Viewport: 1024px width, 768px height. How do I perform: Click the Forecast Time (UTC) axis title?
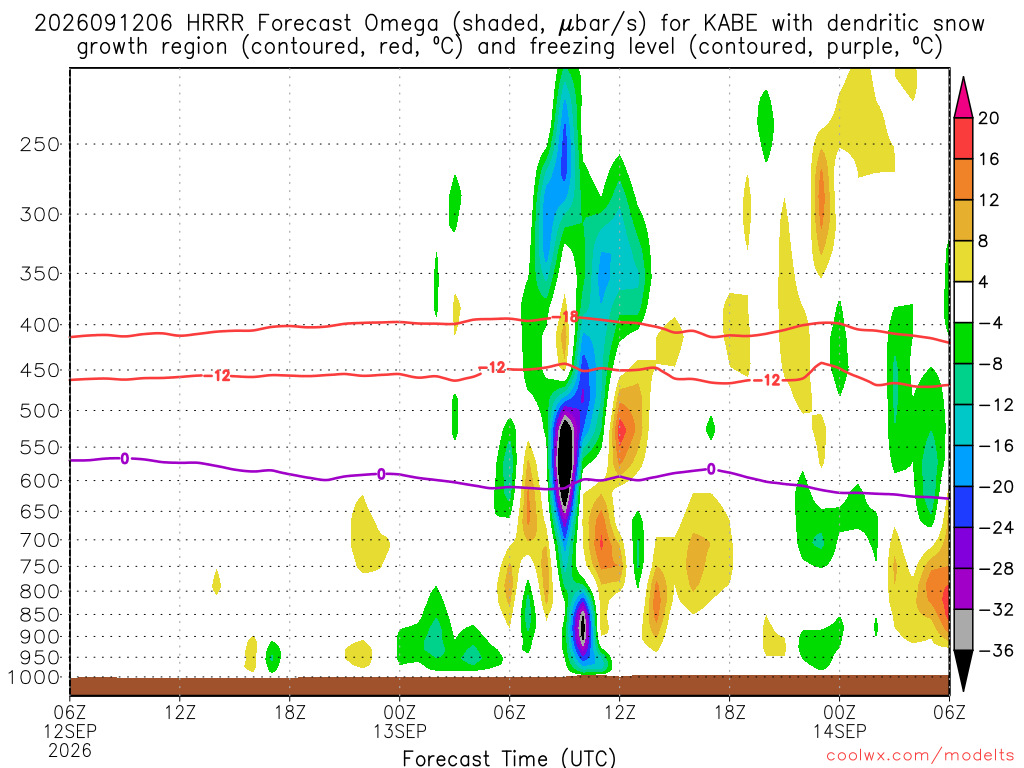pos(509,758)
